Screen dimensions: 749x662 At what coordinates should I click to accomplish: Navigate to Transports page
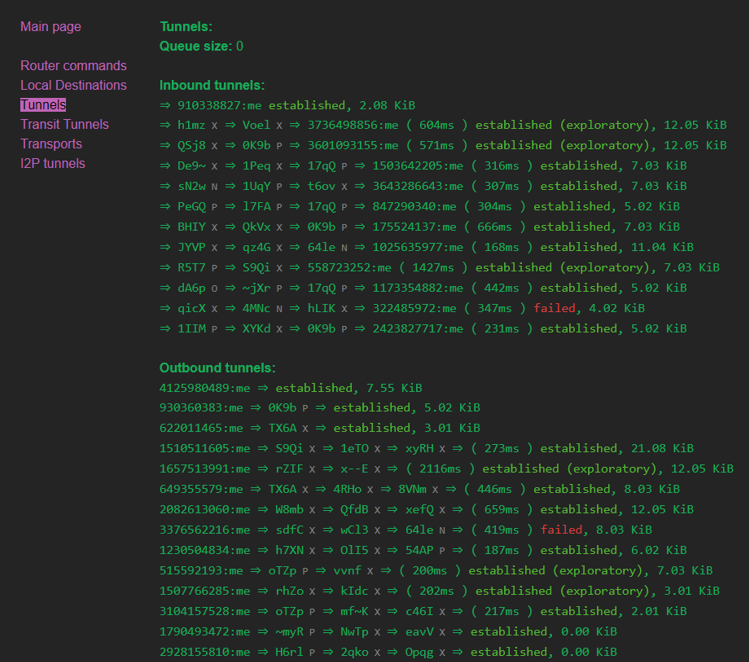click(x=51, y=144)
